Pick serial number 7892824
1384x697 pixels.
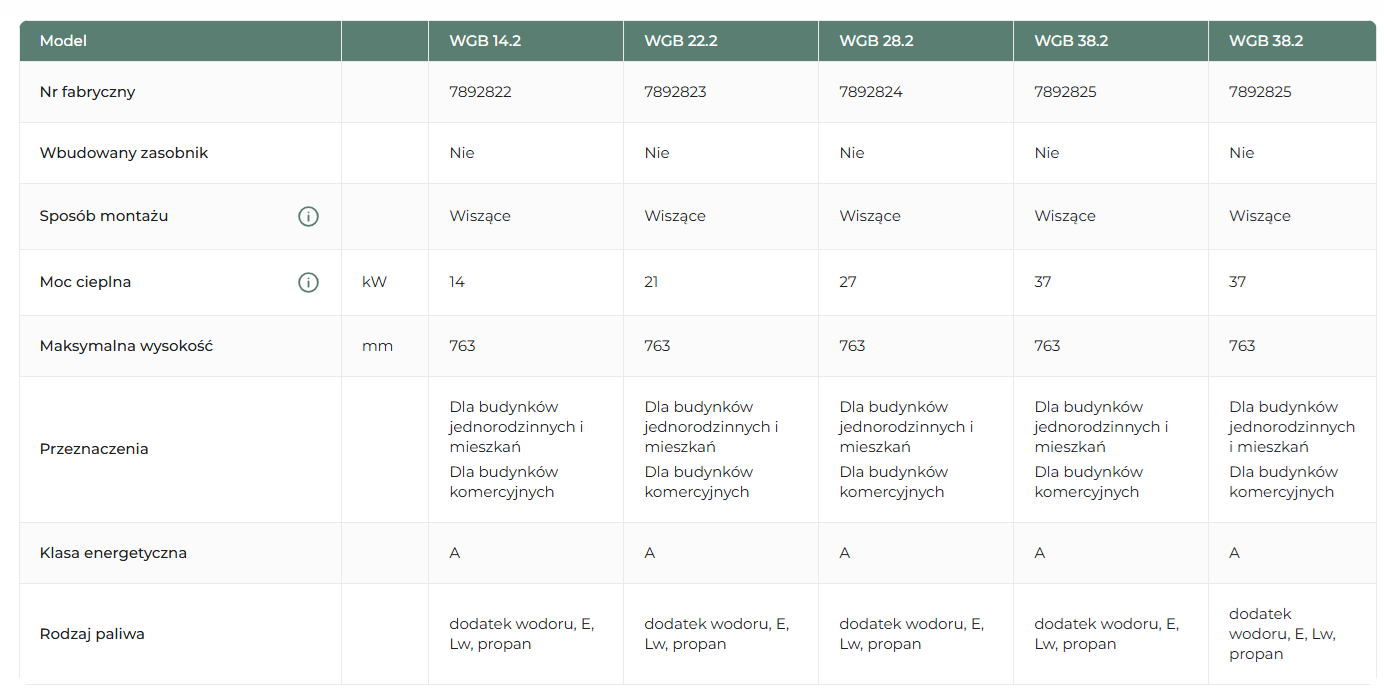(870, 92)
